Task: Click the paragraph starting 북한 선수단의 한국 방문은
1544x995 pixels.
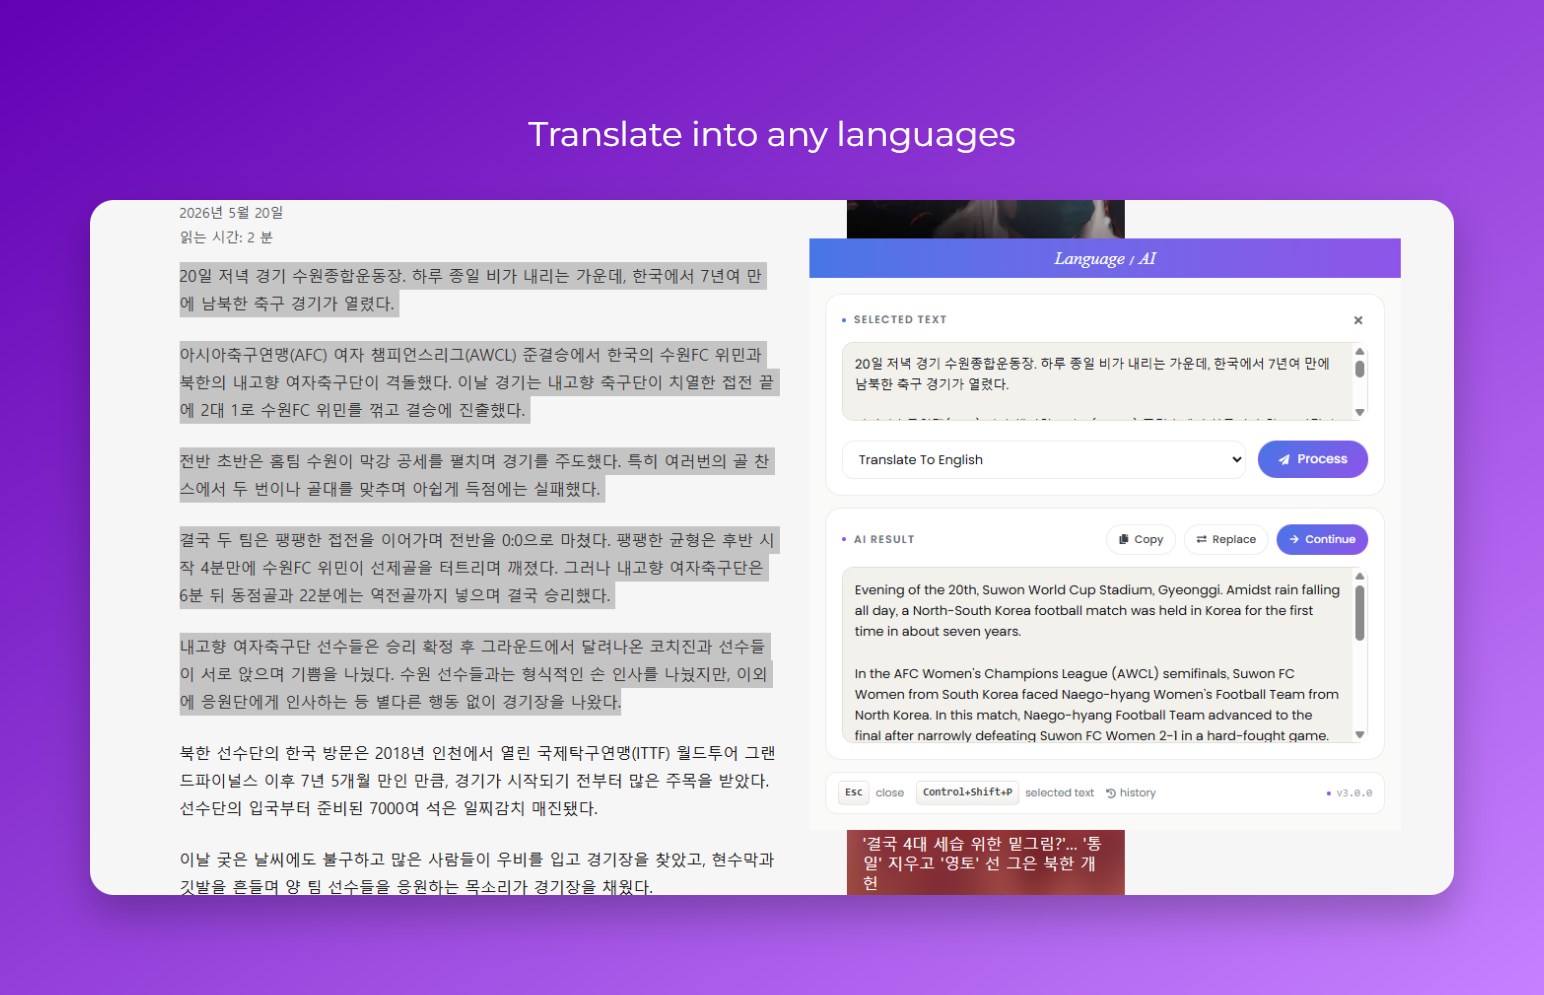Action: coord(478,780)
